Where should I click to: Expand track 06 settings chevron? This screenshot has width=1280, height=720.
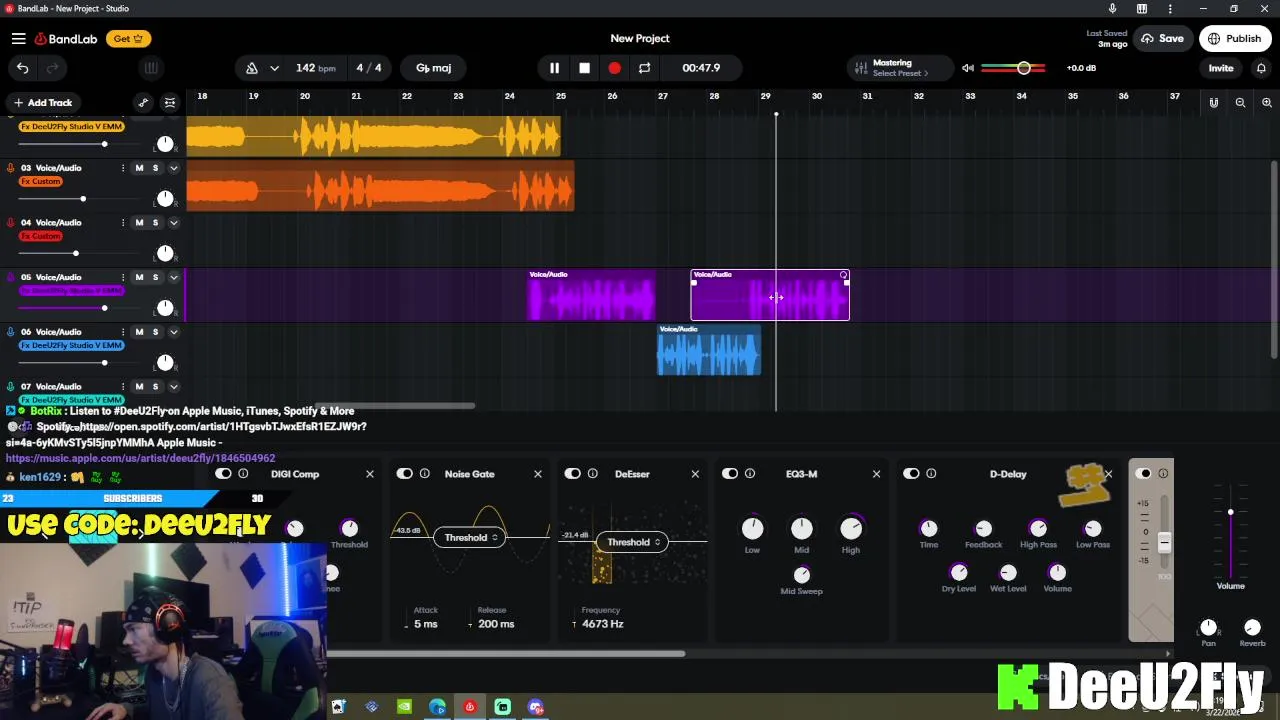(173, 332)
